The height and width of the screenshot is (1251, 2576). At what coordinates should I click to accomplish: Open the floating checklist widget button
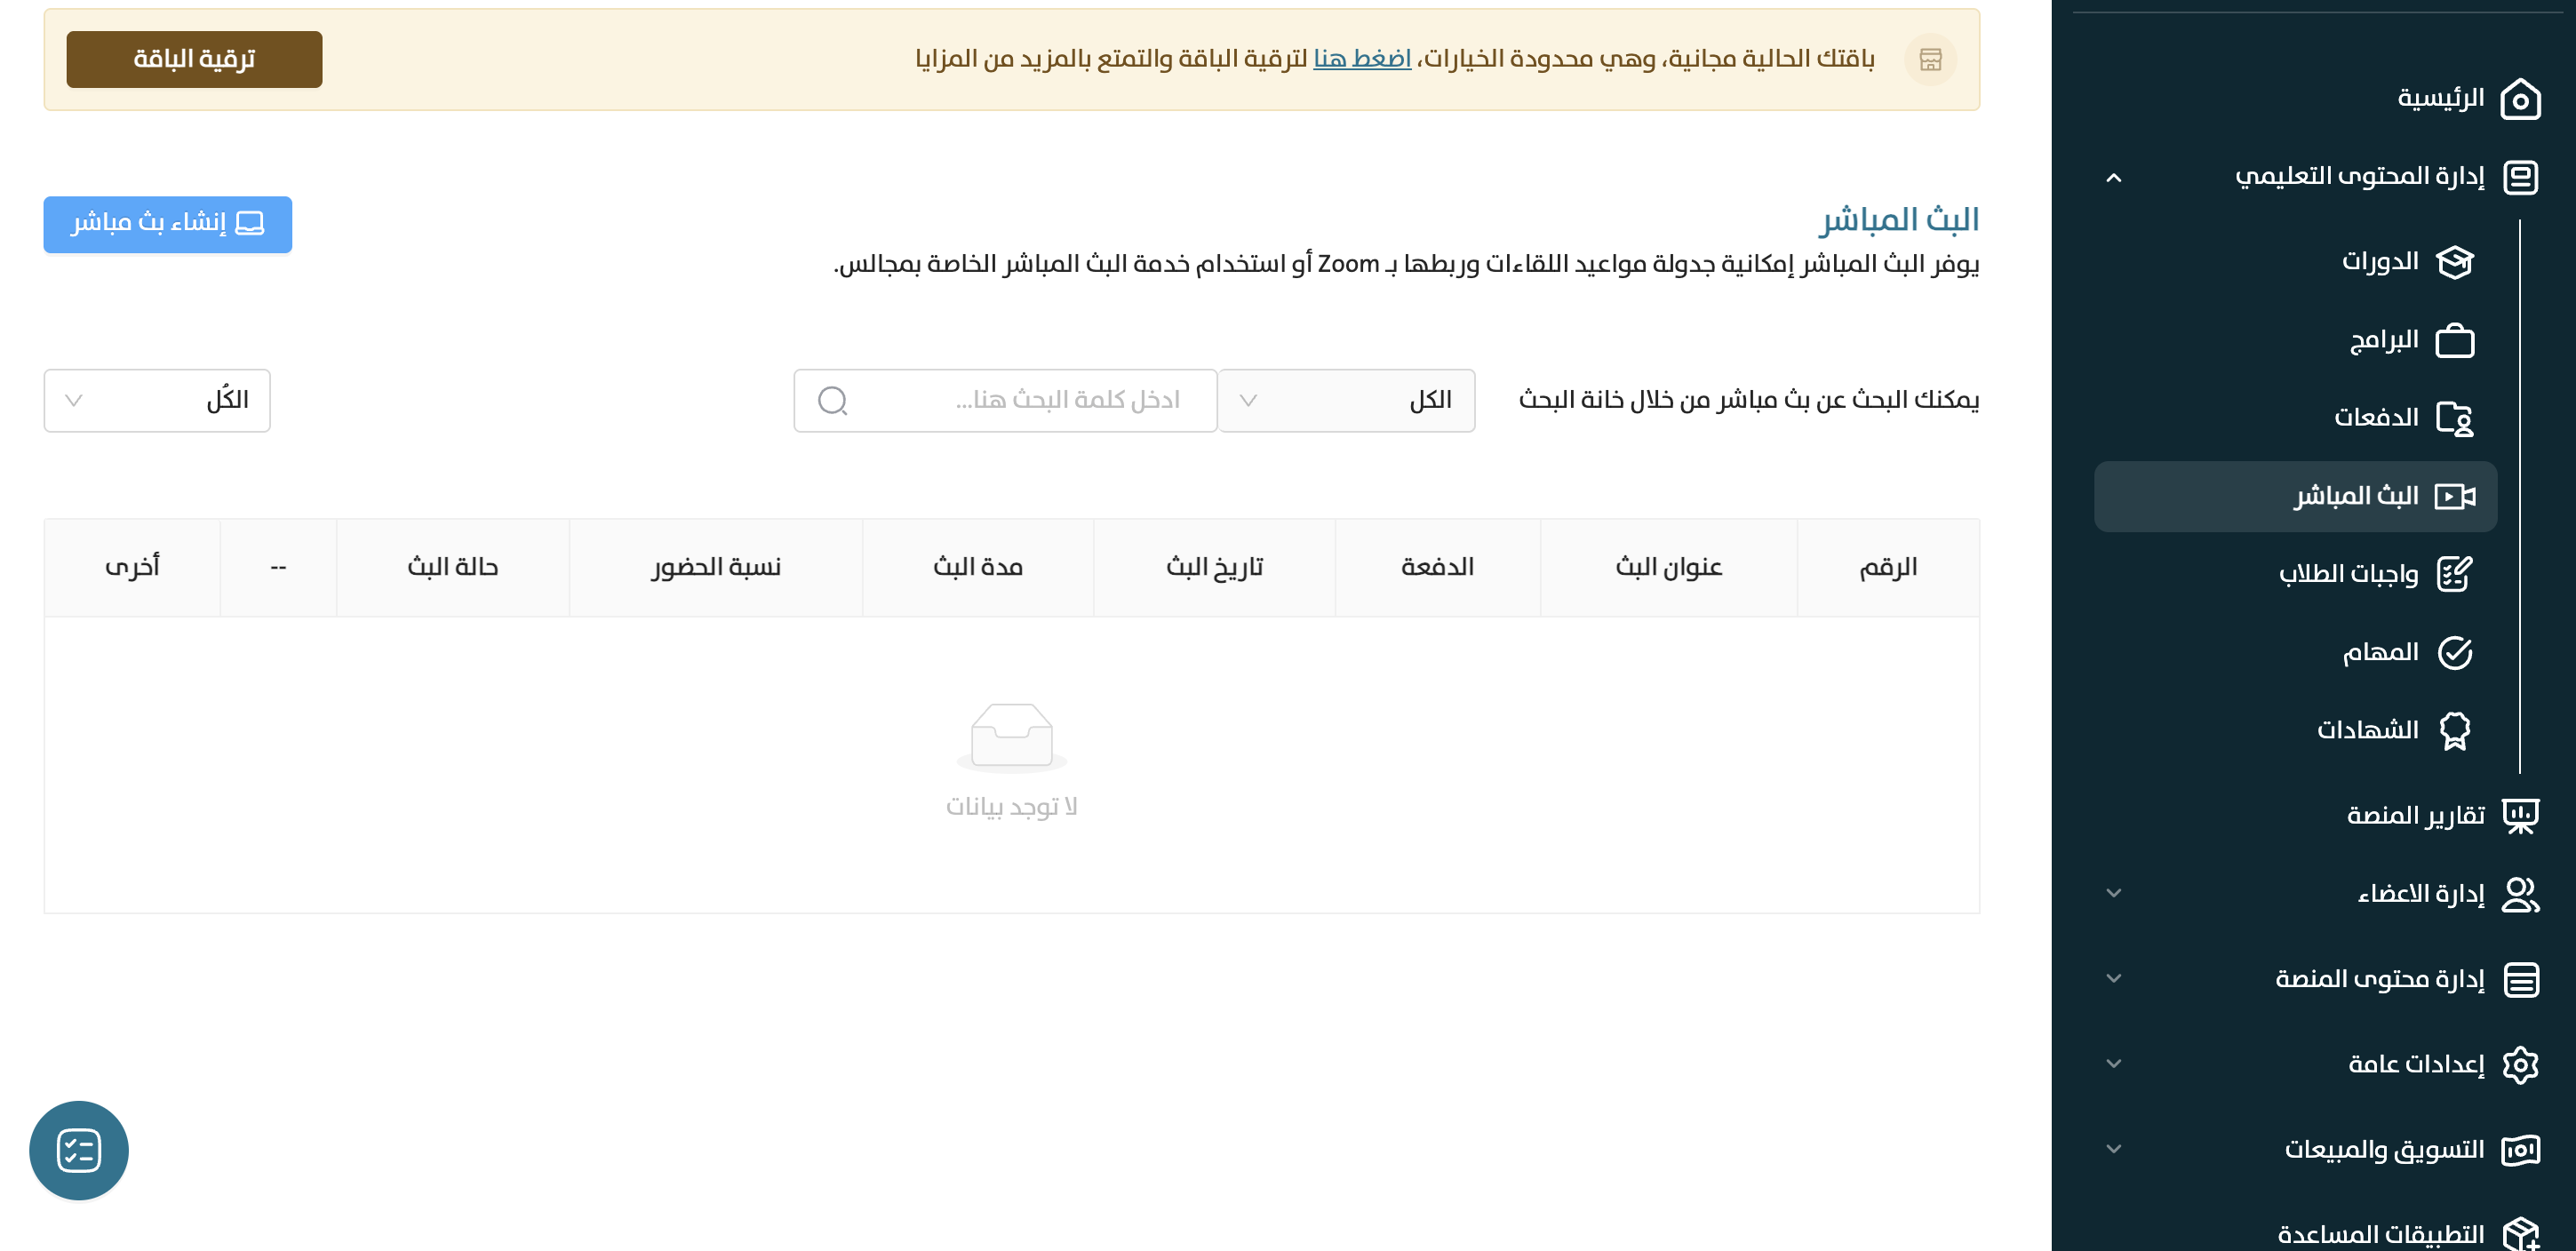79,1150
